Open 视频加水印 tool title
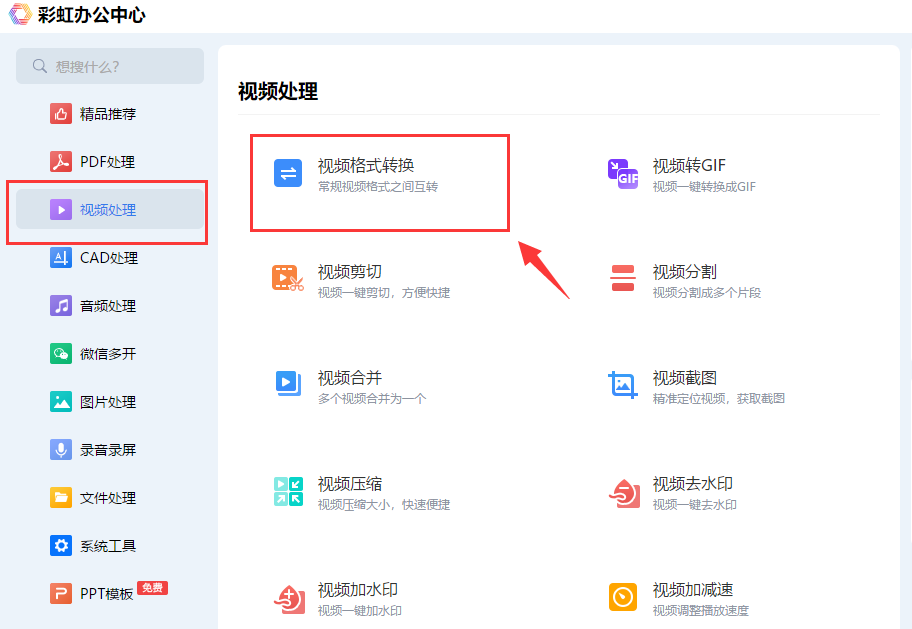Viewport: 912px width, 629px height. click(358, 589)
